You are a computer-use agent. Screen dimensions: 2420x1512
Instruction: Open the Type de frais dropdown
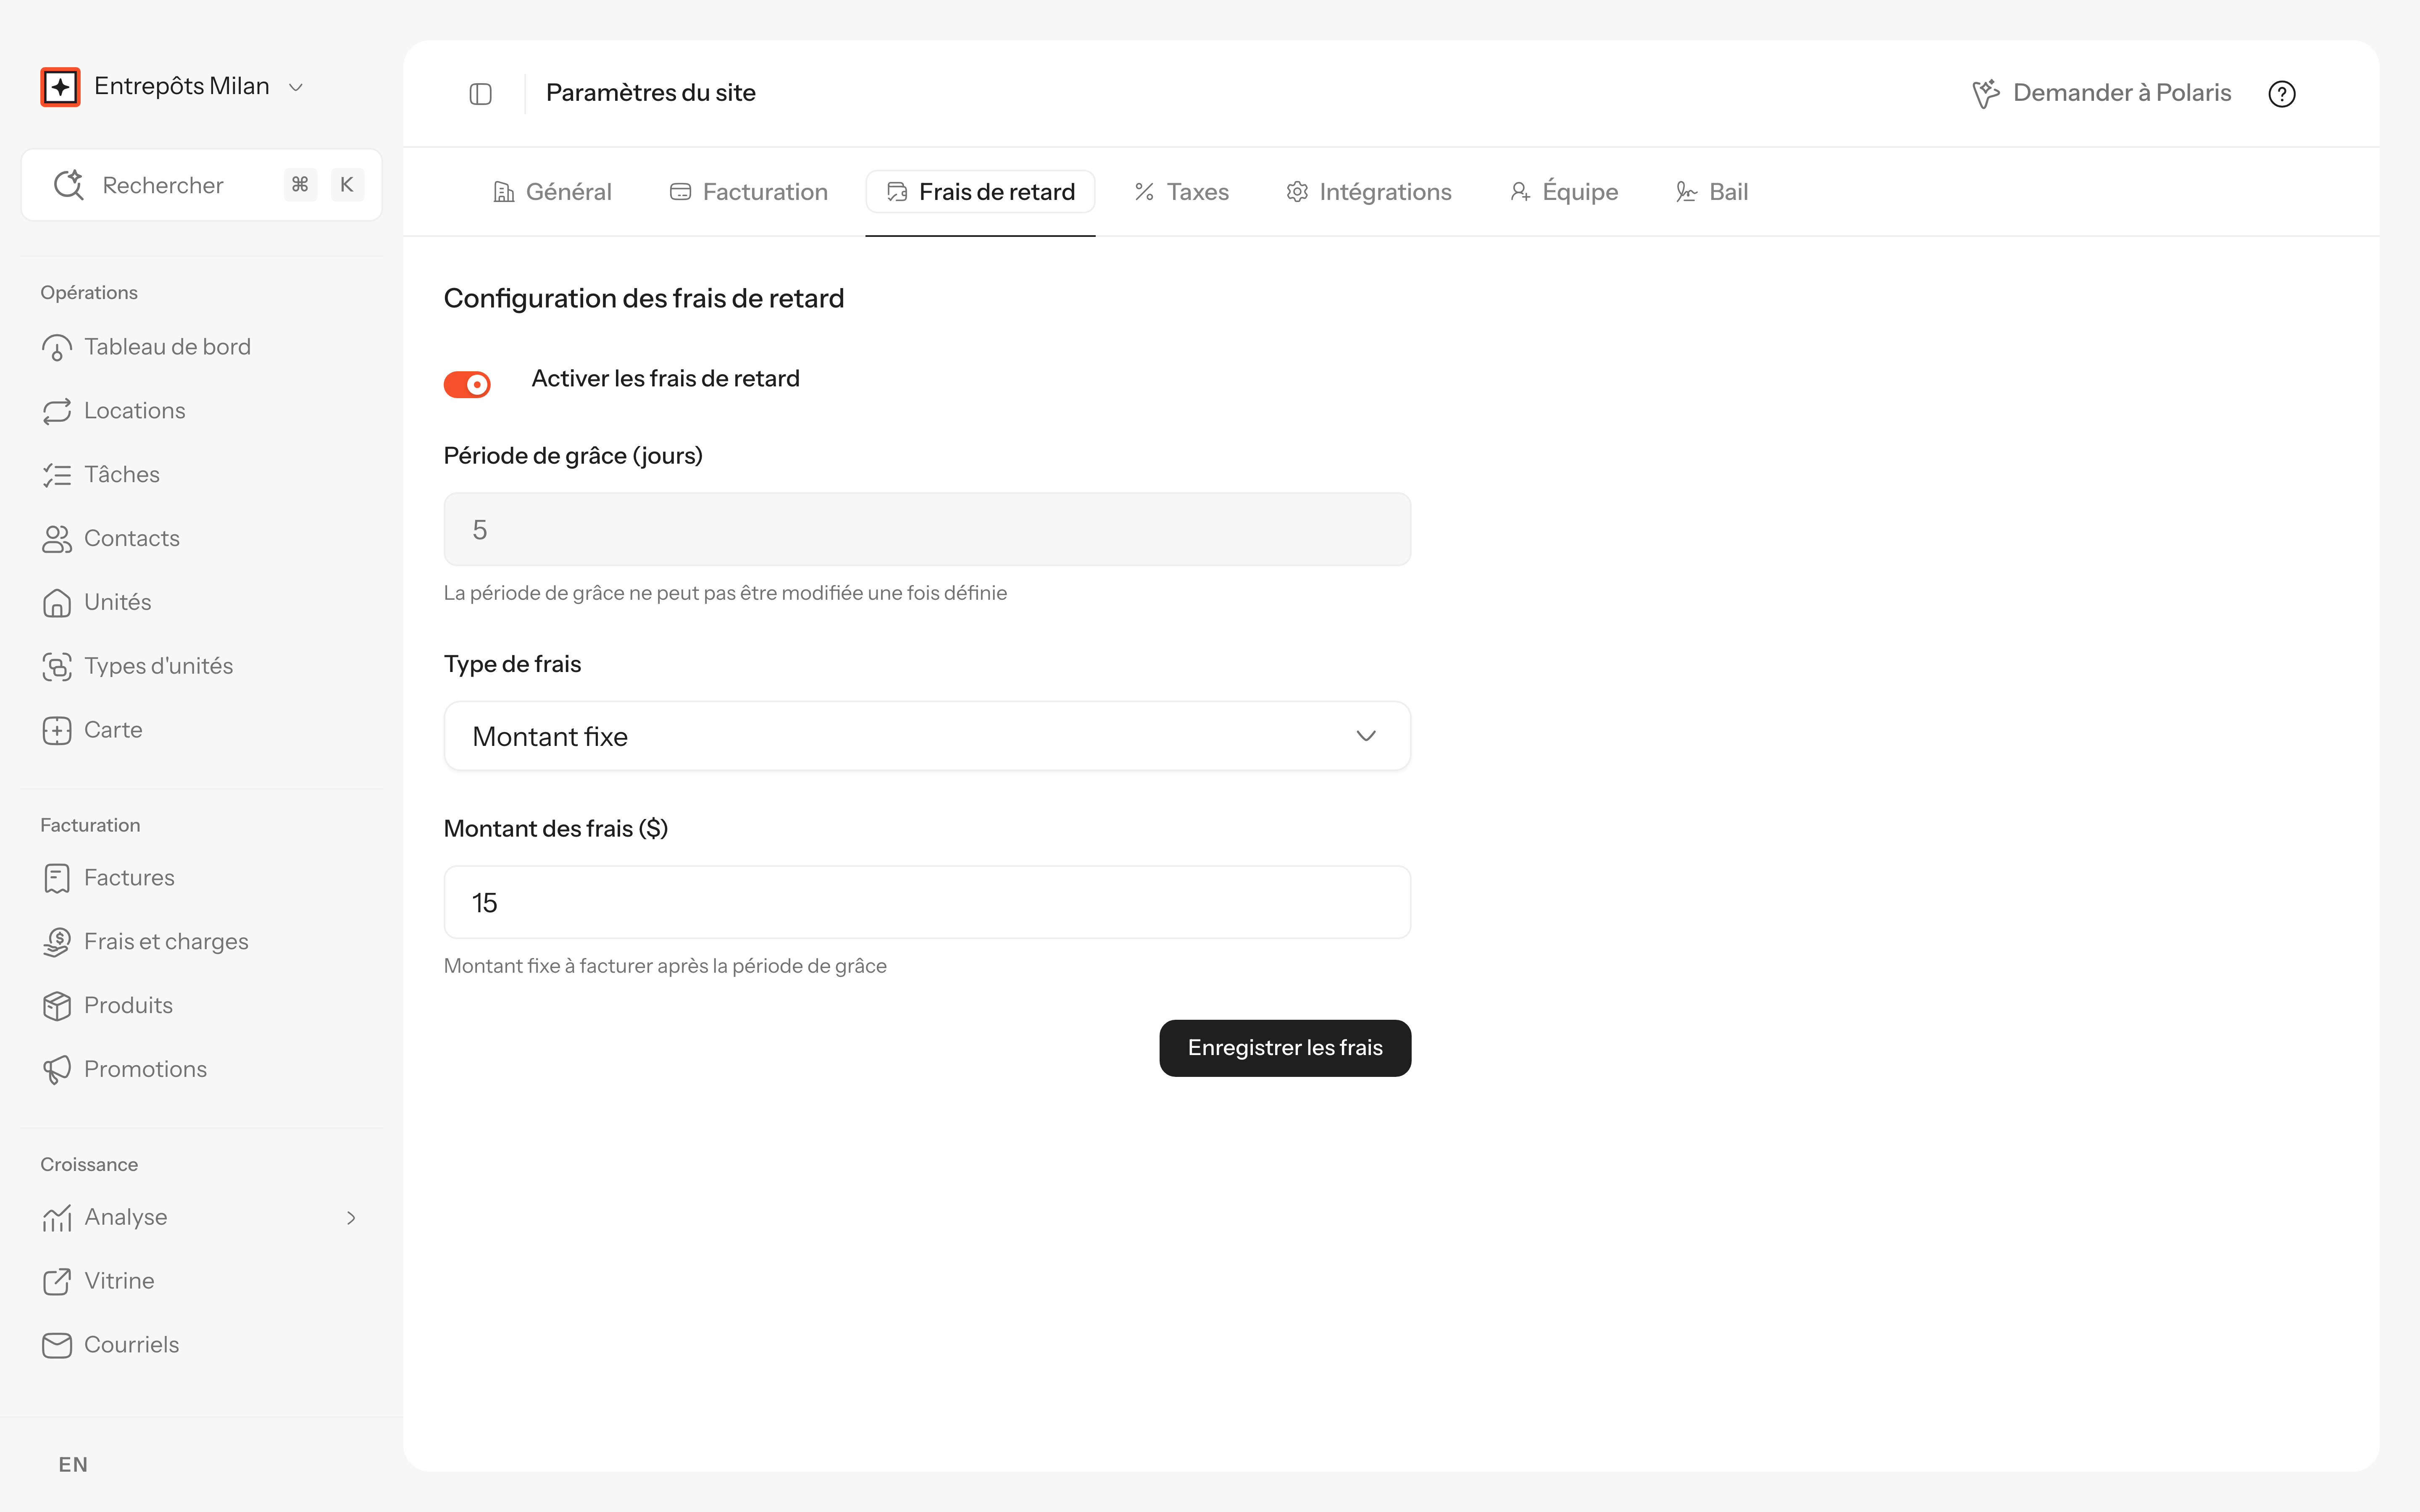(x=927, y=736)
